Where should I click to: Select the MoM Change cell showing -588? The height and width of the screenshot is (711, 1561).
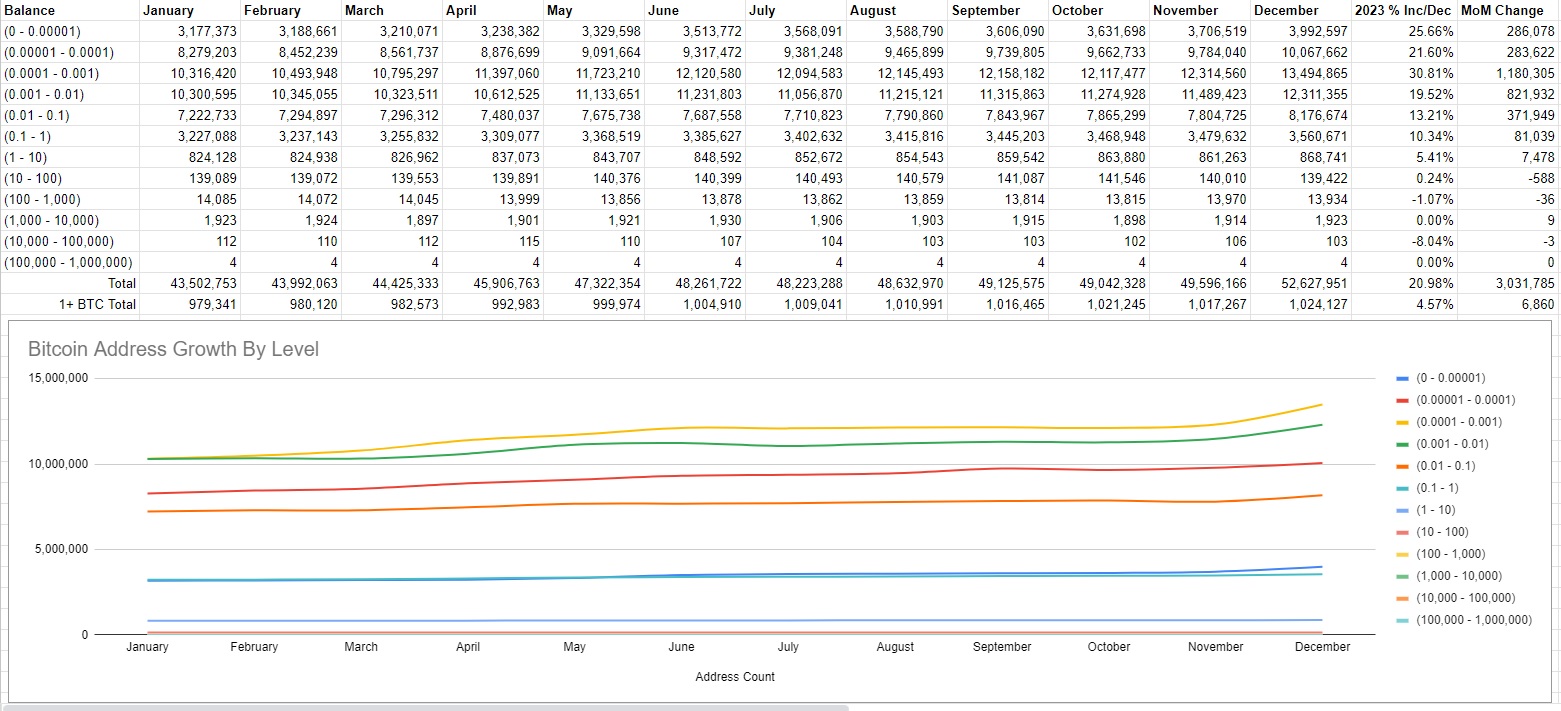coord(1536,178)
